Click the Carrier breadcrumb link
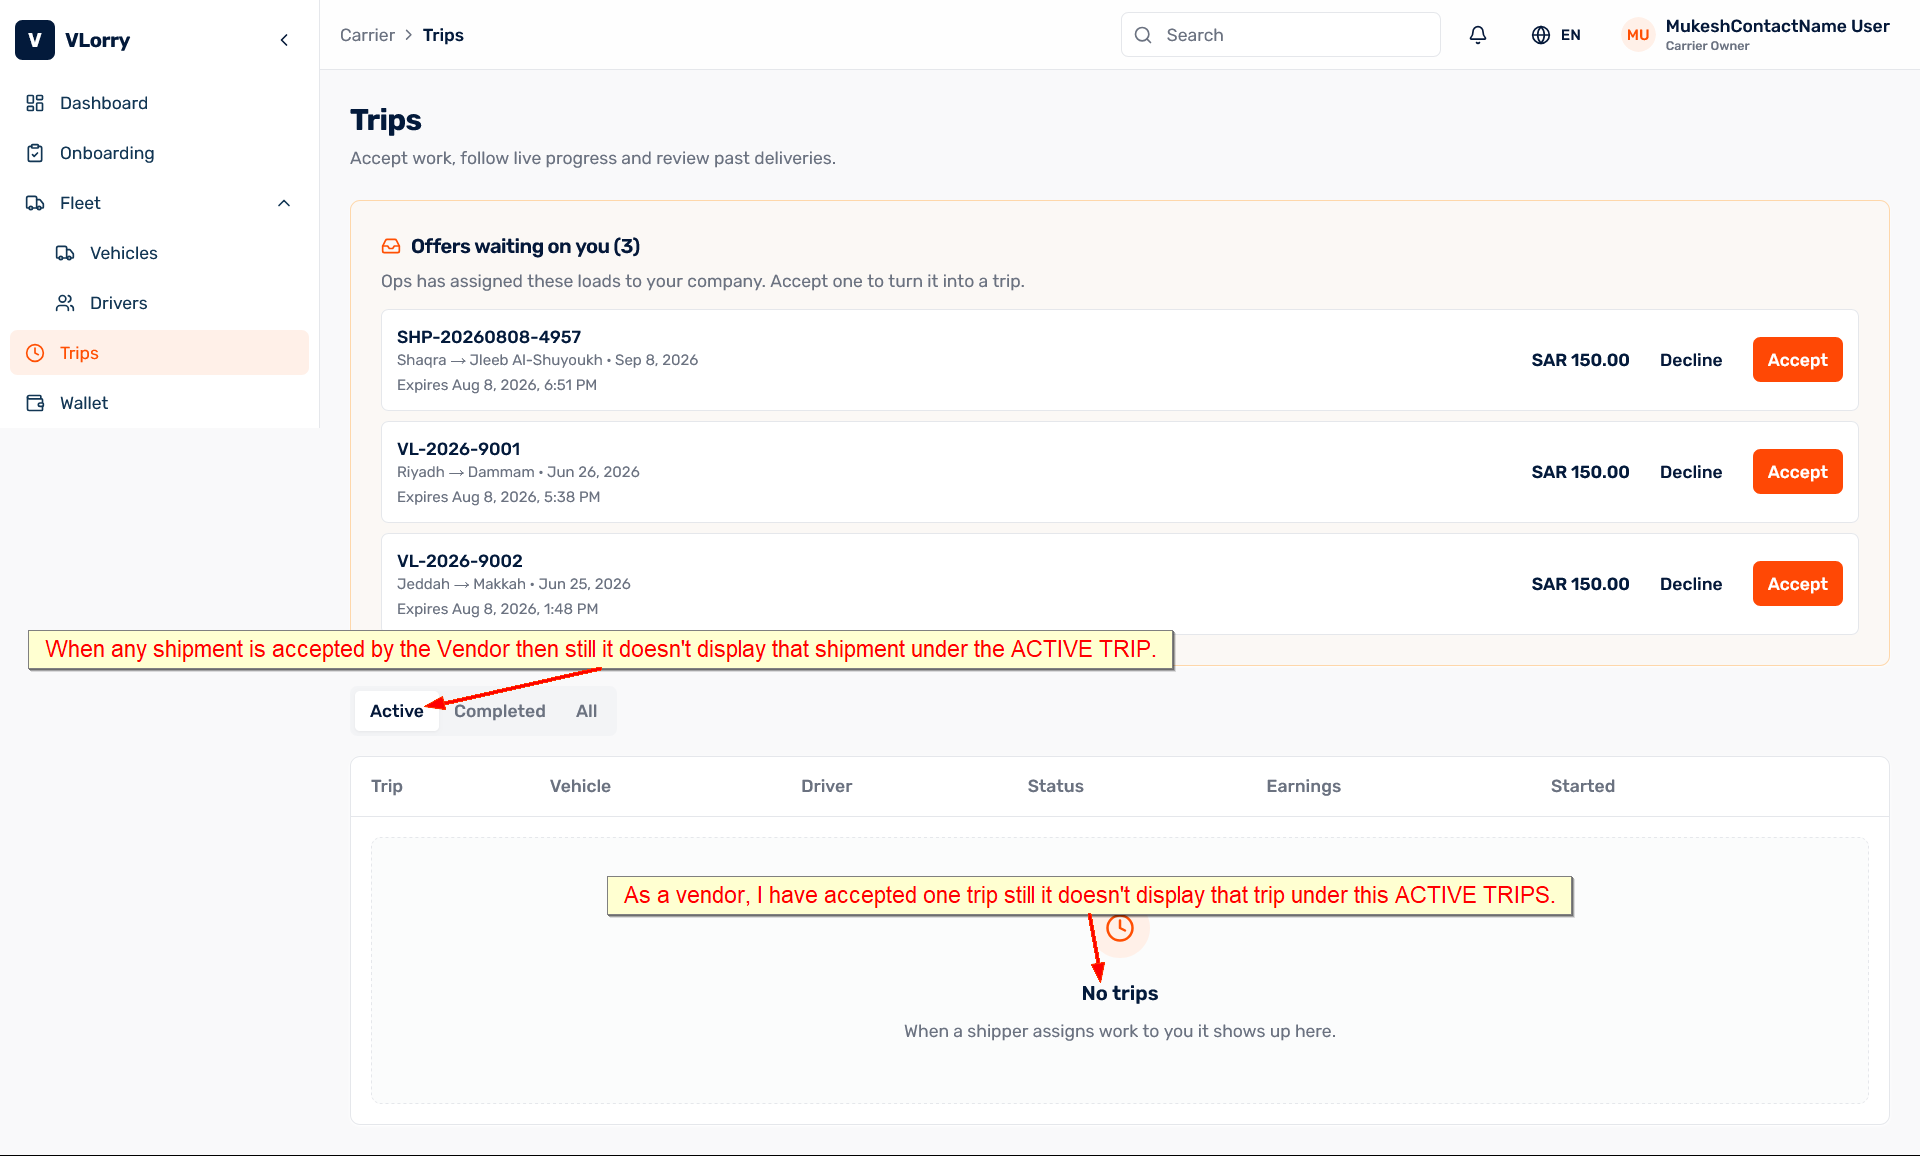1920x1156 pixels. (x=367, y=35)
